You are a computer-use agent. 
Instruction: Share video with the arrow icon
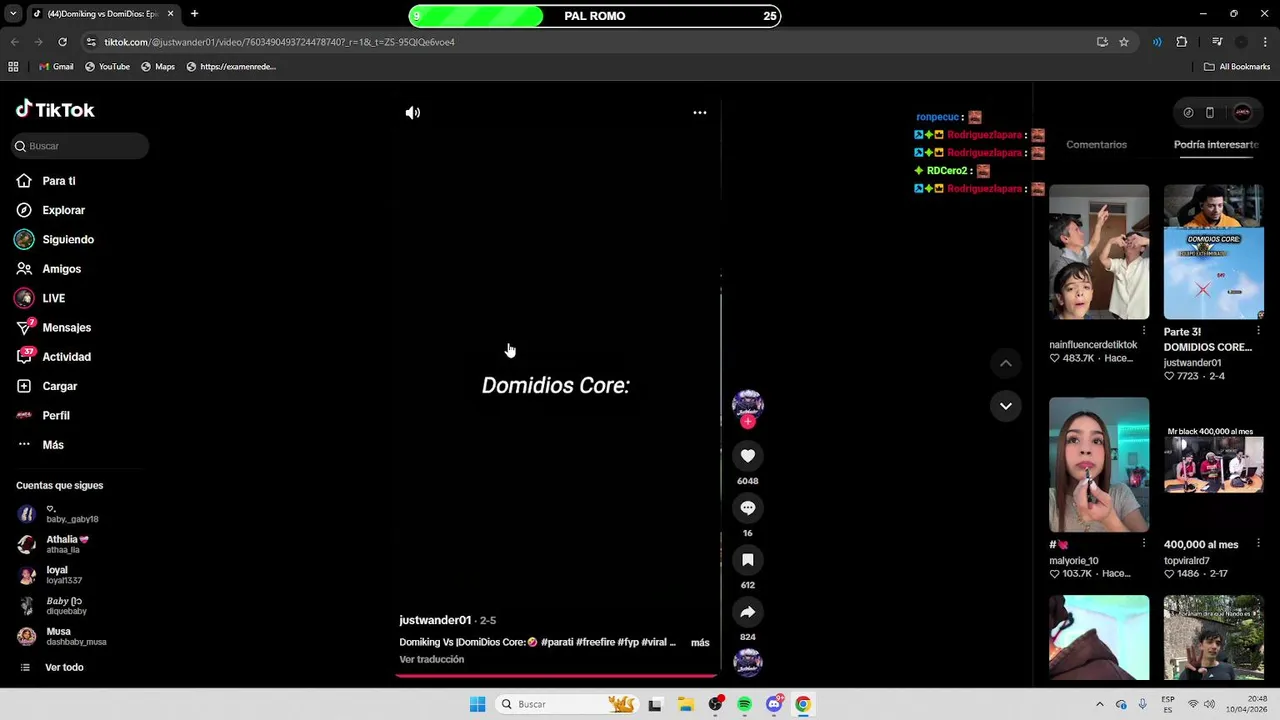point(747,612)
